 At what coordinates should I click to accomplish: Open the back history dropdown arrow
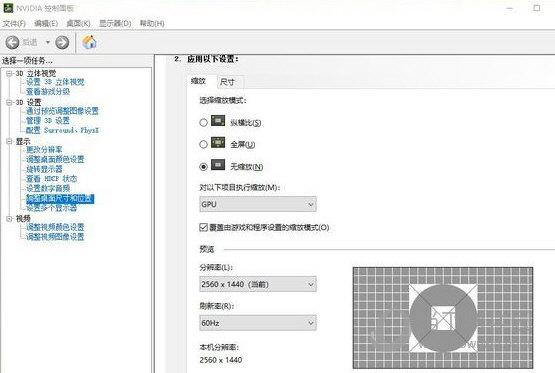pos(47,42)
